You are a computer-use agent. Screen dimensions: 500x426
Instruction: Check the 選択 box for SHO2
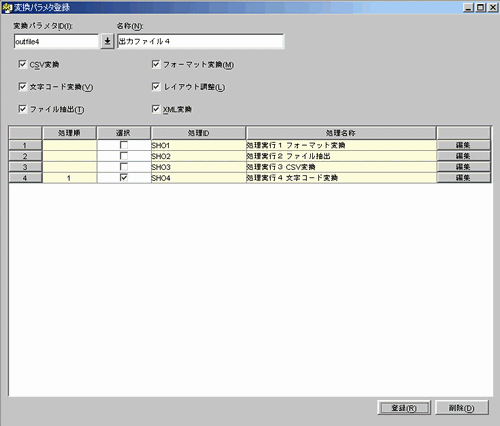(124, 156)
